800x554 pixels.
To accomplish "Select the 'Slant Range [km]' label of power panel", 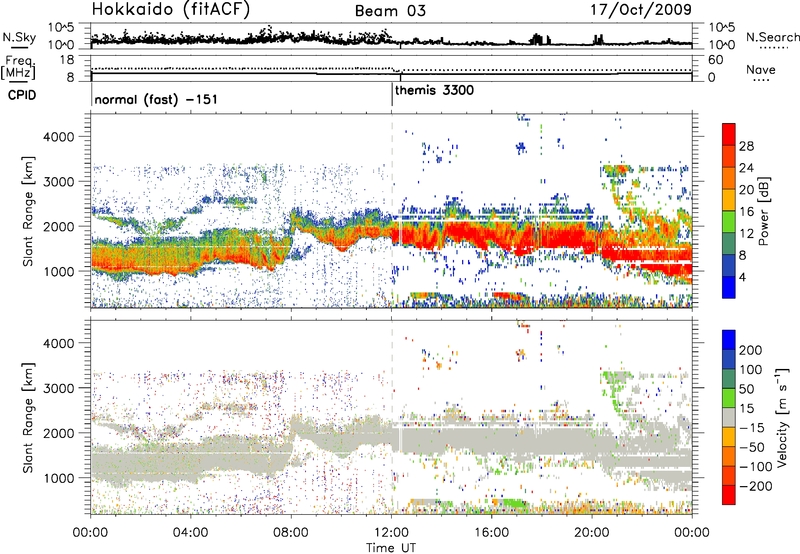I will coord(28,211).
